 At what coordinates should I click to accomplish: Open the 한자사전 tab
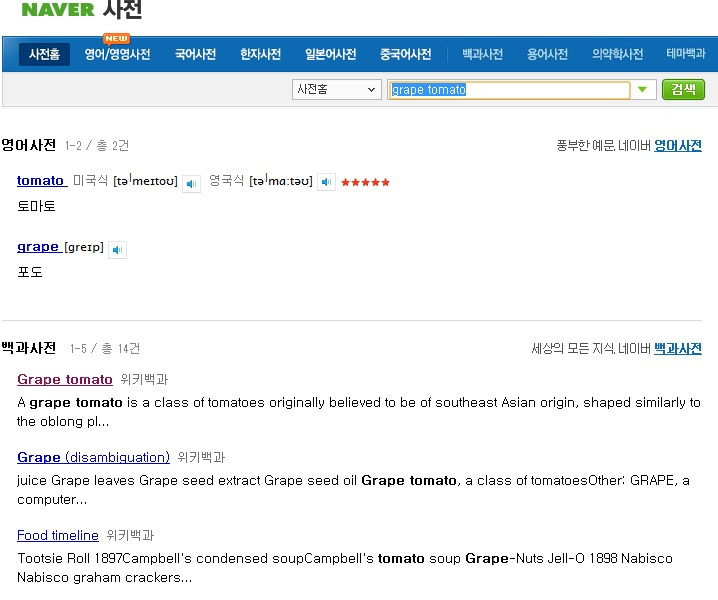(x=261, y=54)
